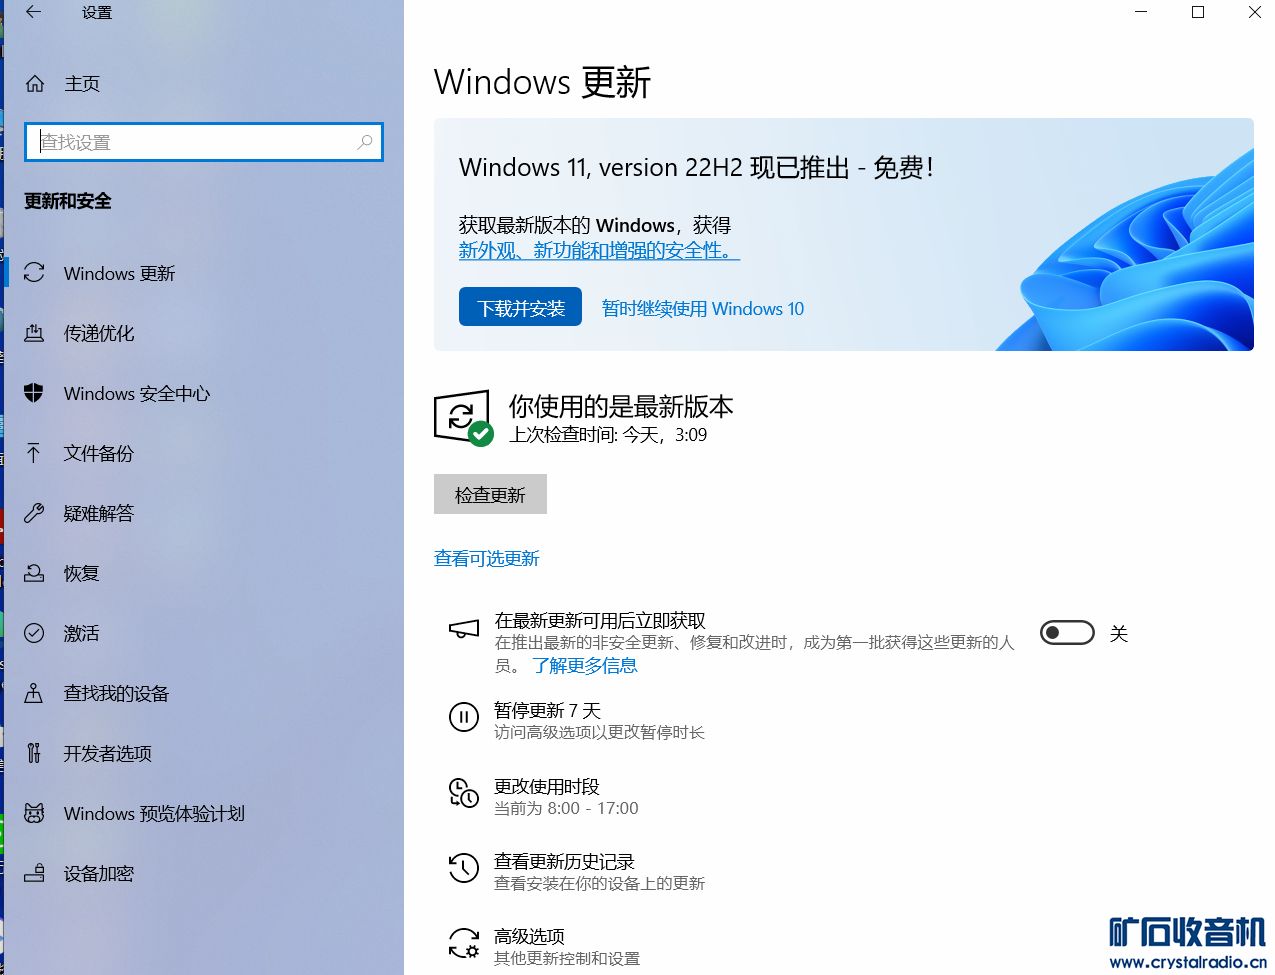Click the clock icon for 更改使用时段

click(x=463, y=793)
